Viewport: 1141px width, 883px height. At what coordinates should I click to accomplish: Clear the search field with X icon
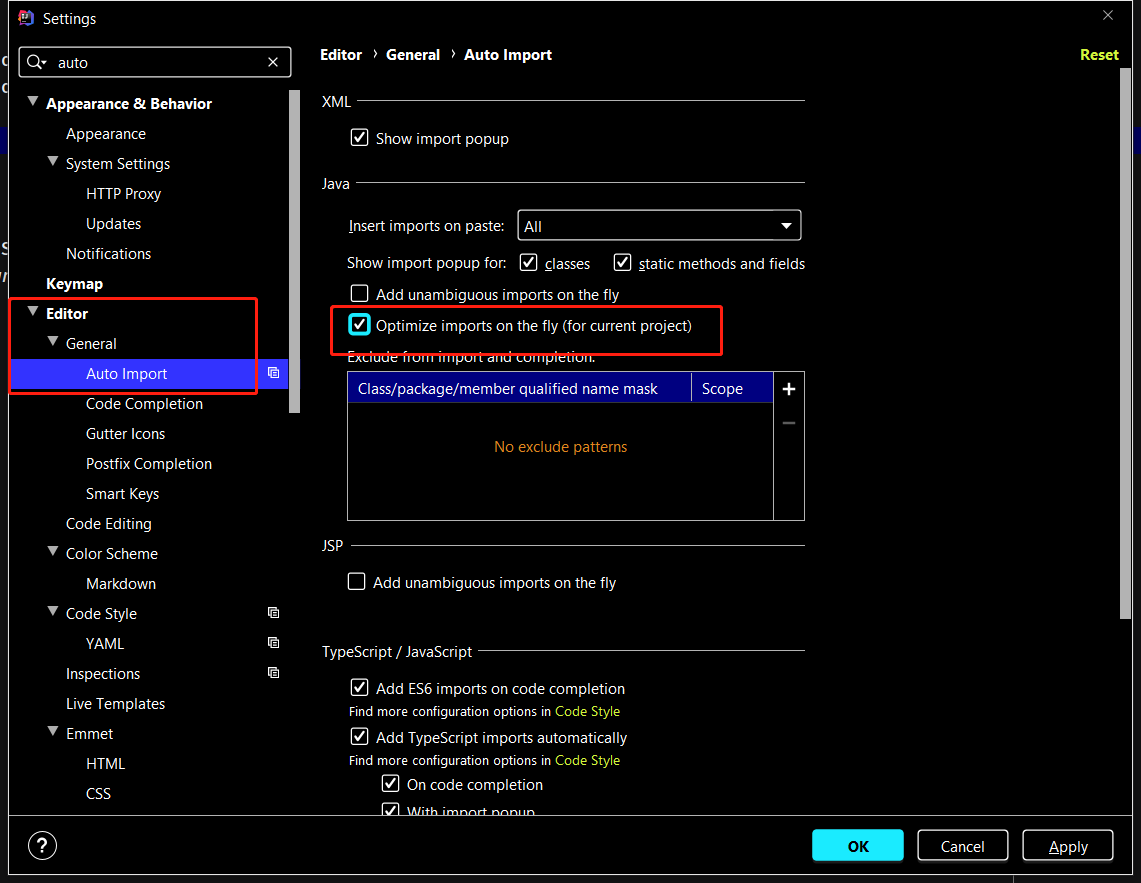273,62
